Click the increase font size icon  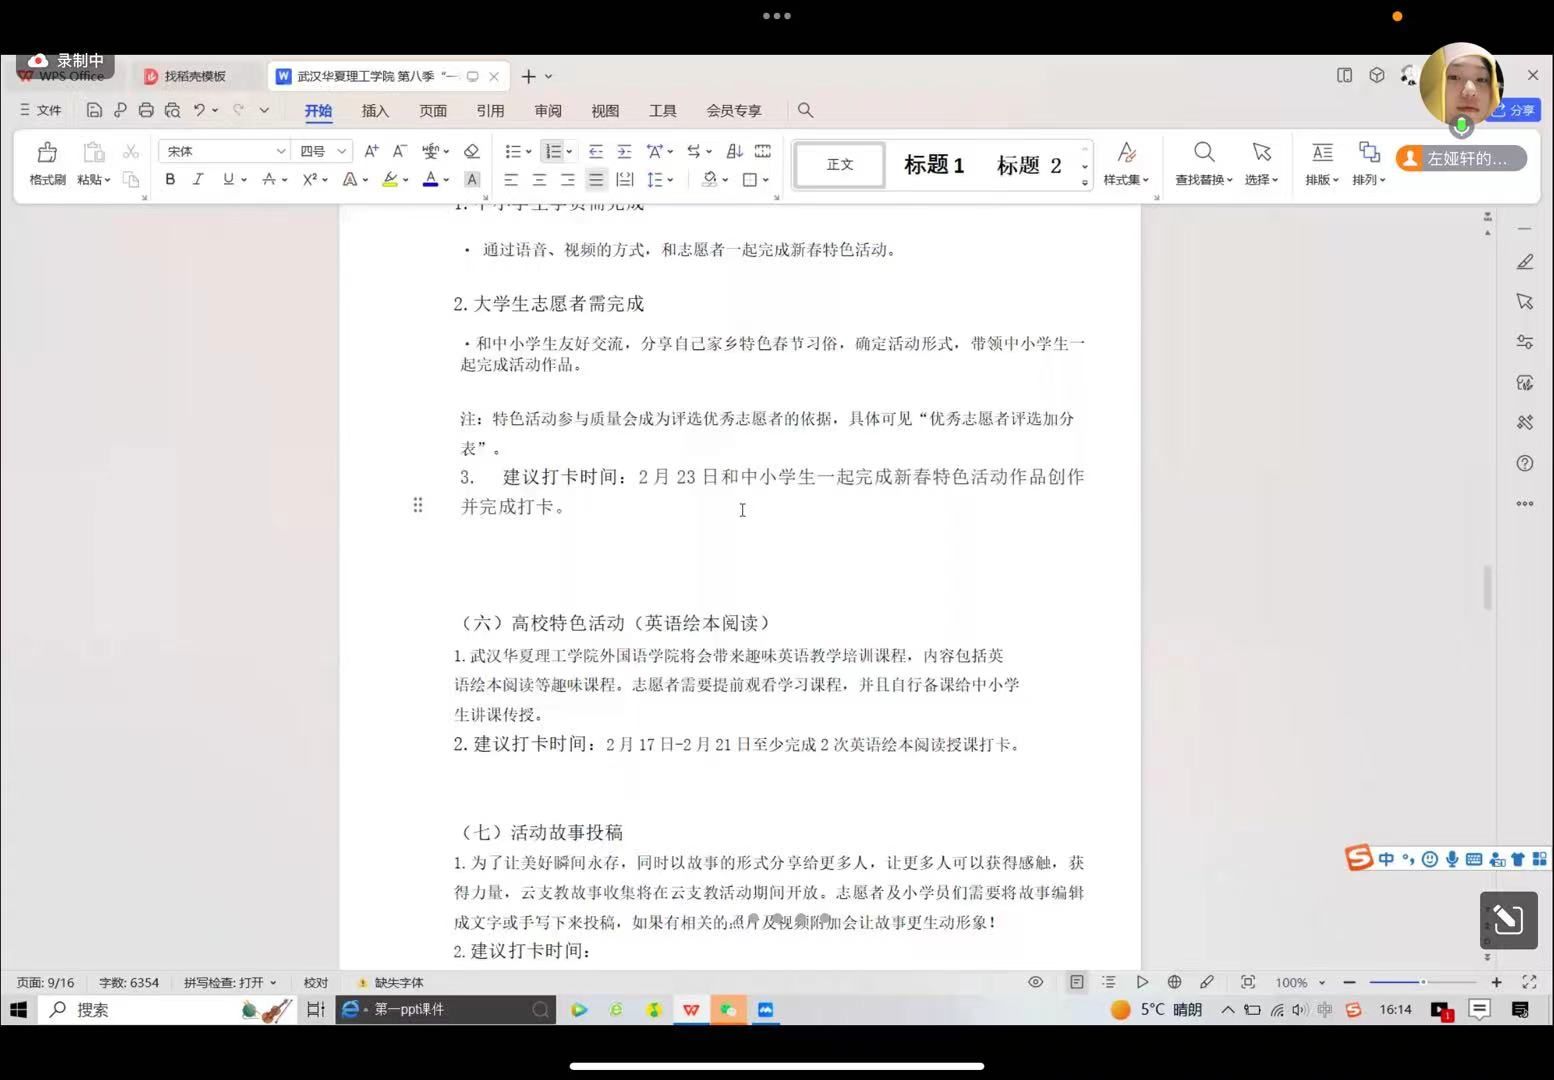tap(371, 151)
